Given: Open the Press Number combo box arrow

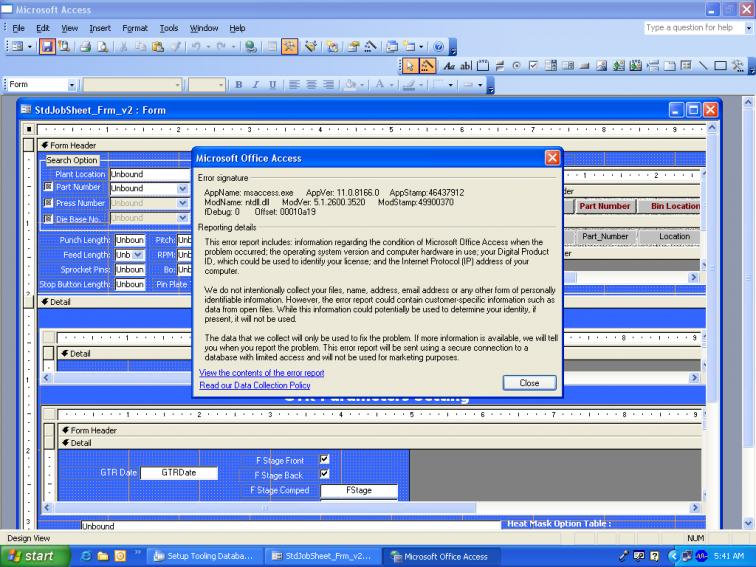Looking at the screenshot, I should coord(183,203).
